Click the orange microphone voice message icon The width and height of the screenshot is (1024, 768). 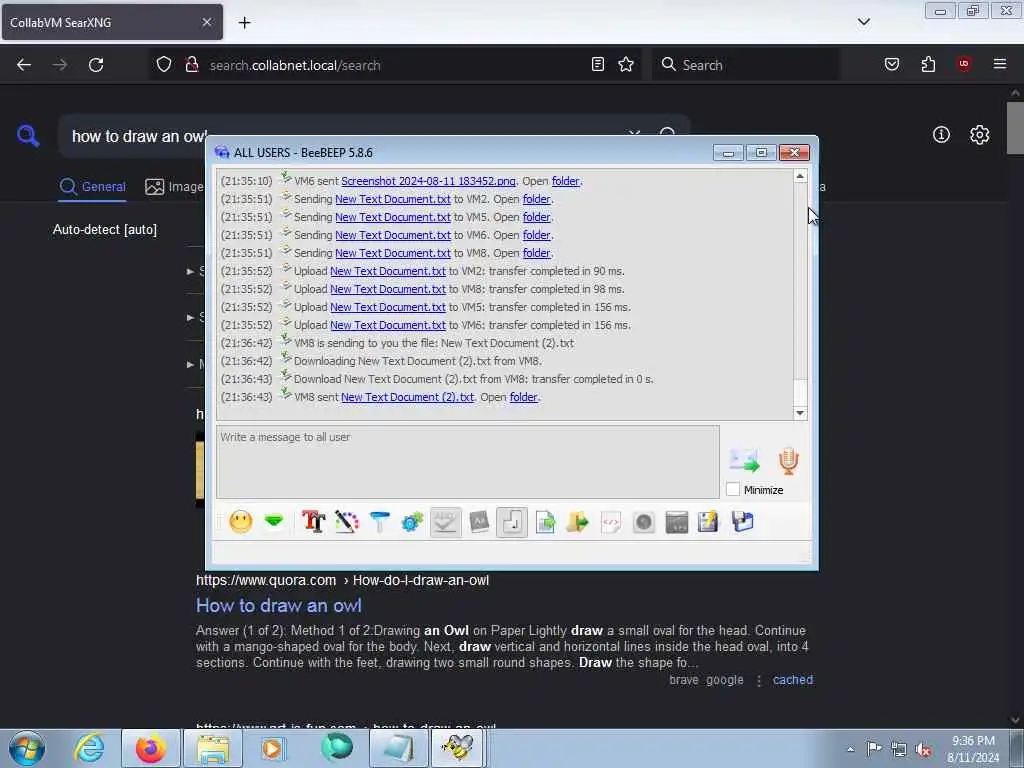[x=789, y=460]
